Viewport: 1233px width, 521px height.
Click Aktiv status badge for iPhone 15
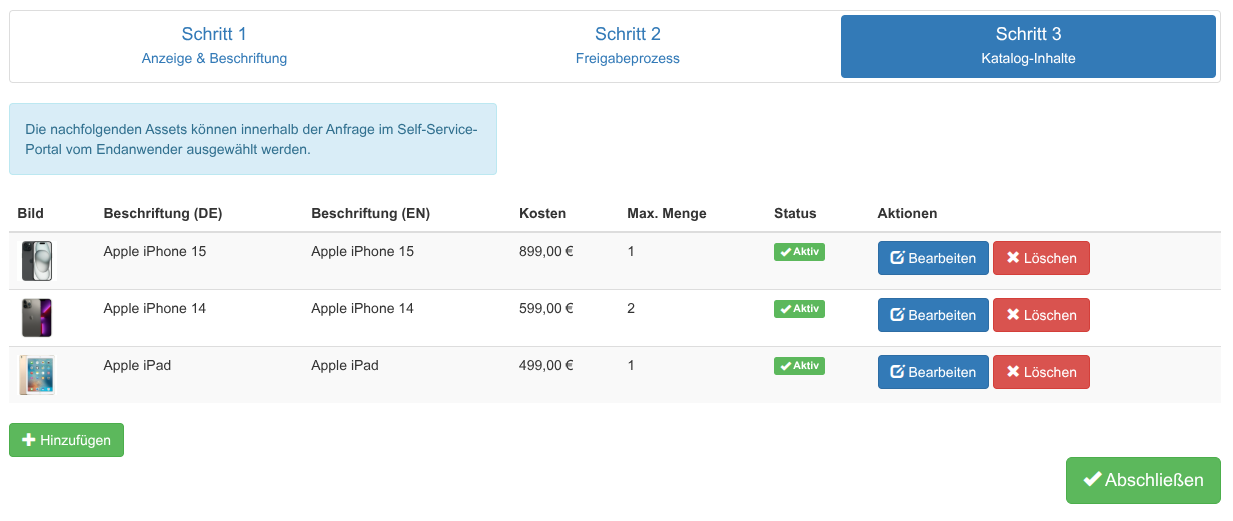[x=799, y=252]
